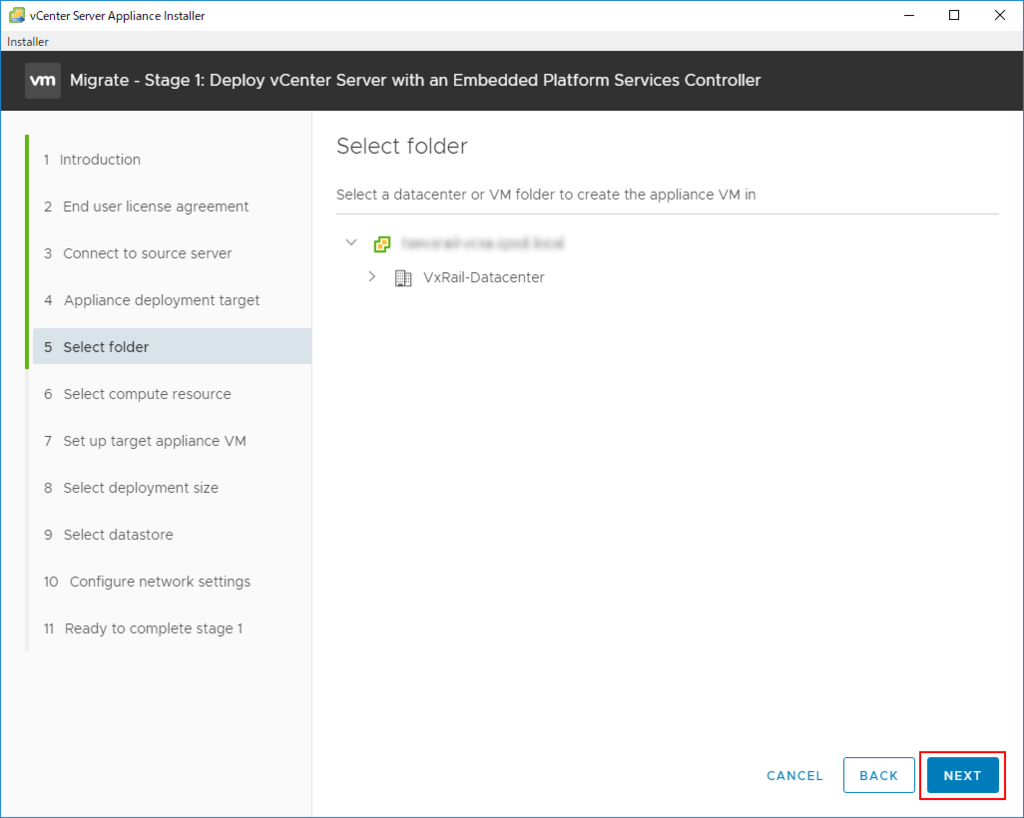
Task: Select the blurred vCenter server name
Action: pyautogui.click(x=483, y=243)
